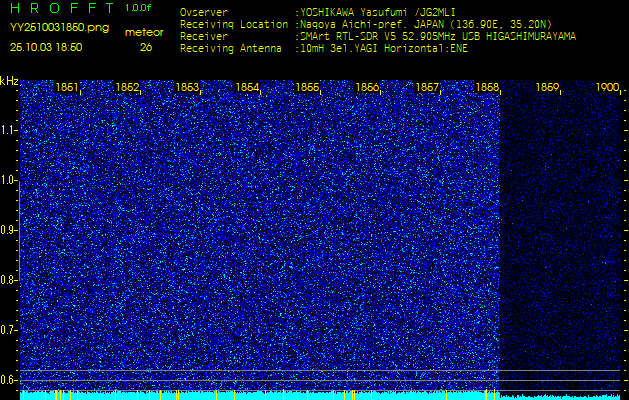
Task: Click the 1.0 kHz axis label
Action: [8, 181]
